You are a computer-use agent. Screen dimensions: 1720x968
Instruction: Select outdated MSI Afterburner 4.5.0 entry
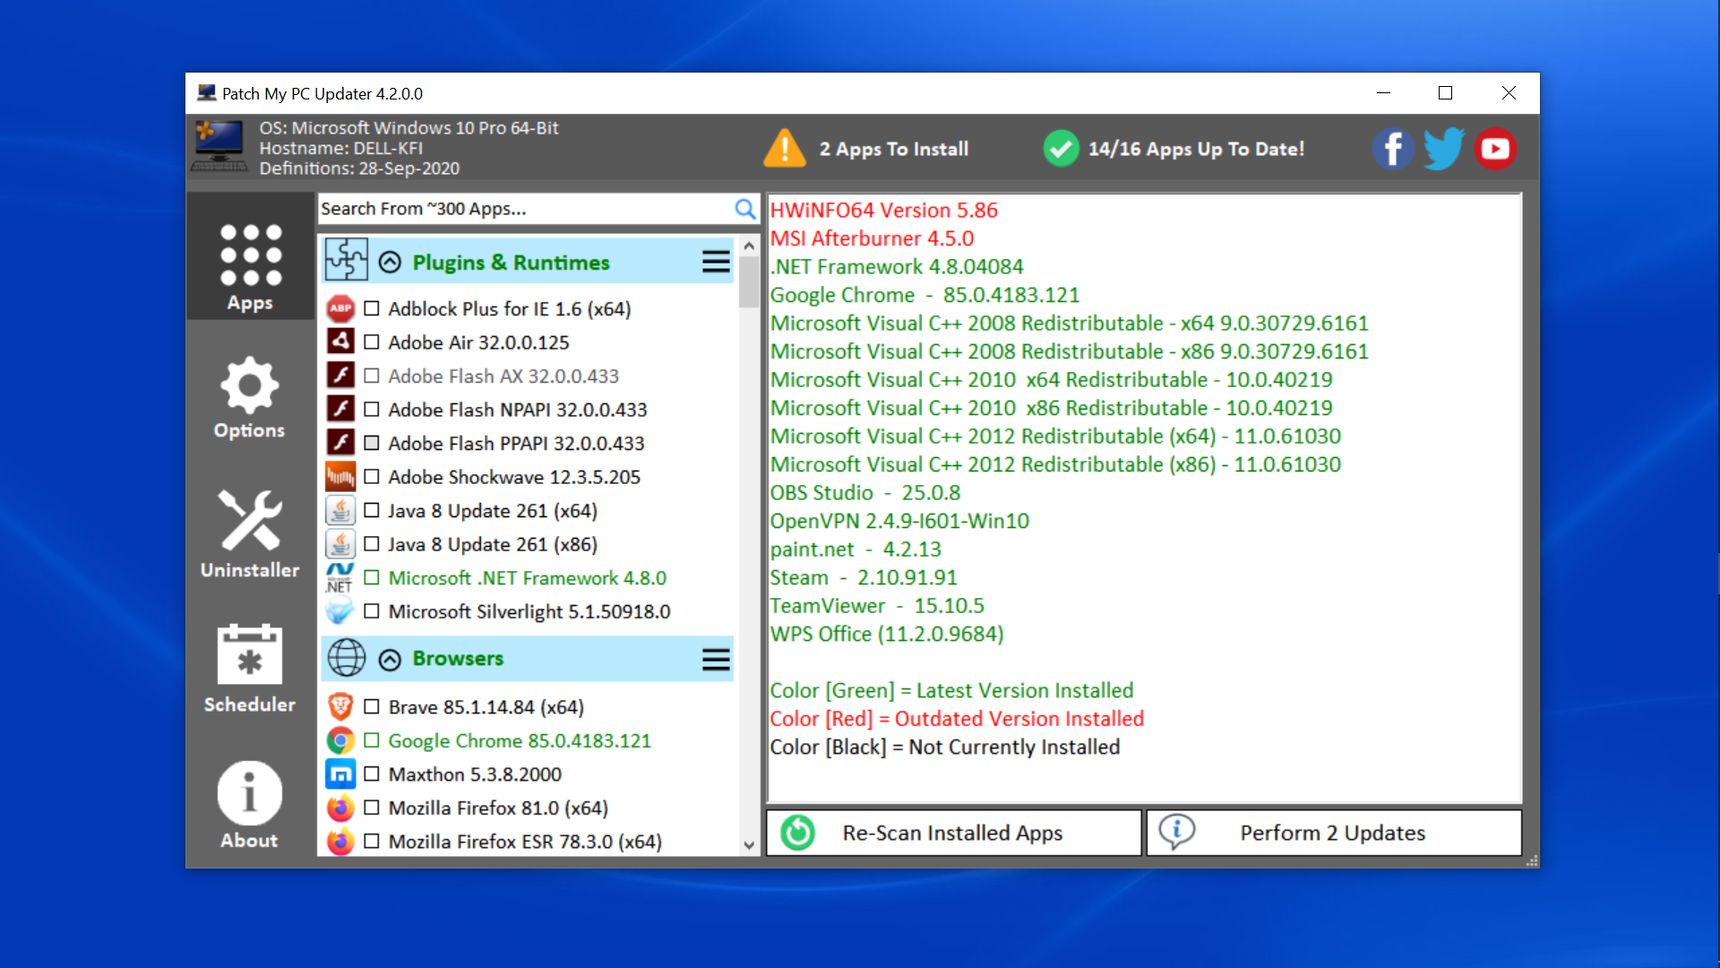coord(872,238)
